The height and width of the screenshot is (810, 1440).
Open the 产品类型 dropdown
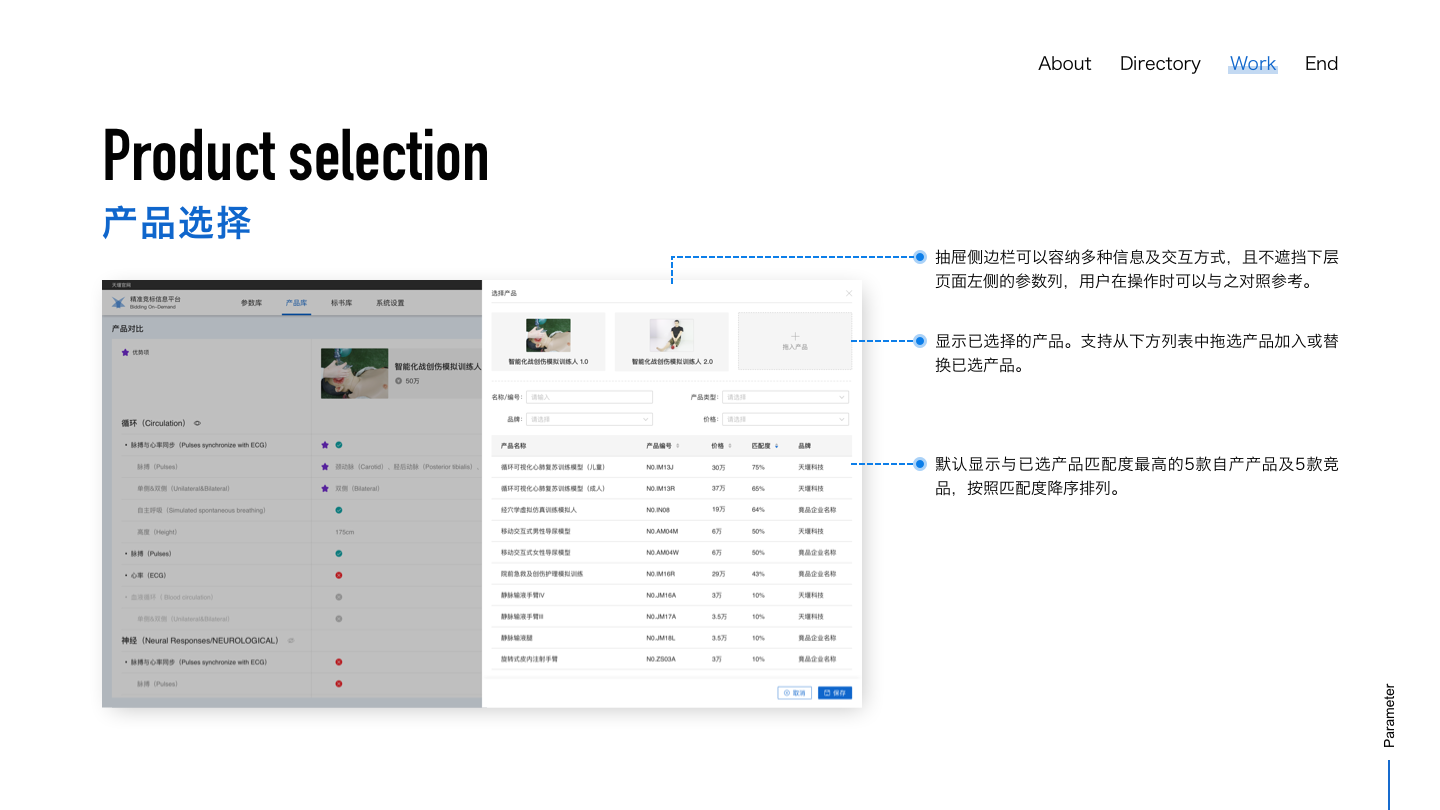pos(785,397)
